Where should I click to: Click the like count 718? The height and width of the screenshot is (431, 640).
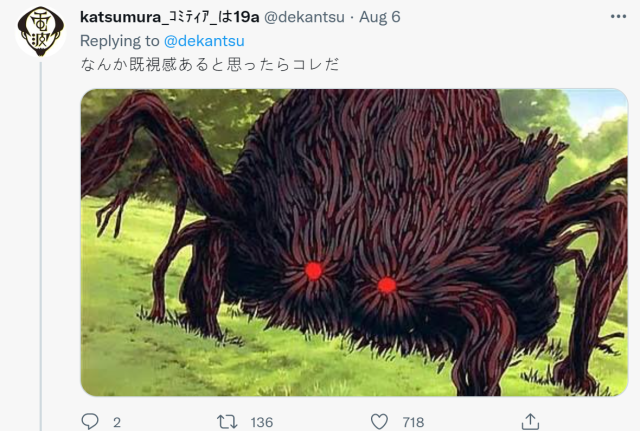pyautogui.click(x=413, y=422)
